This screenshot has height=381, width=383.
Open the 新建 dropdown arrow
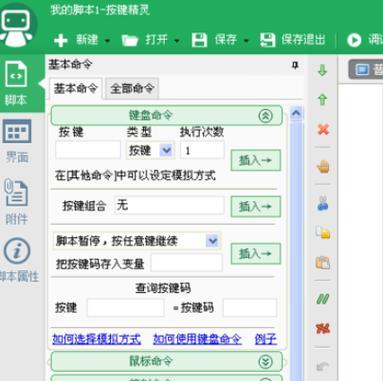pyautogui.click(x=107, y=41)
